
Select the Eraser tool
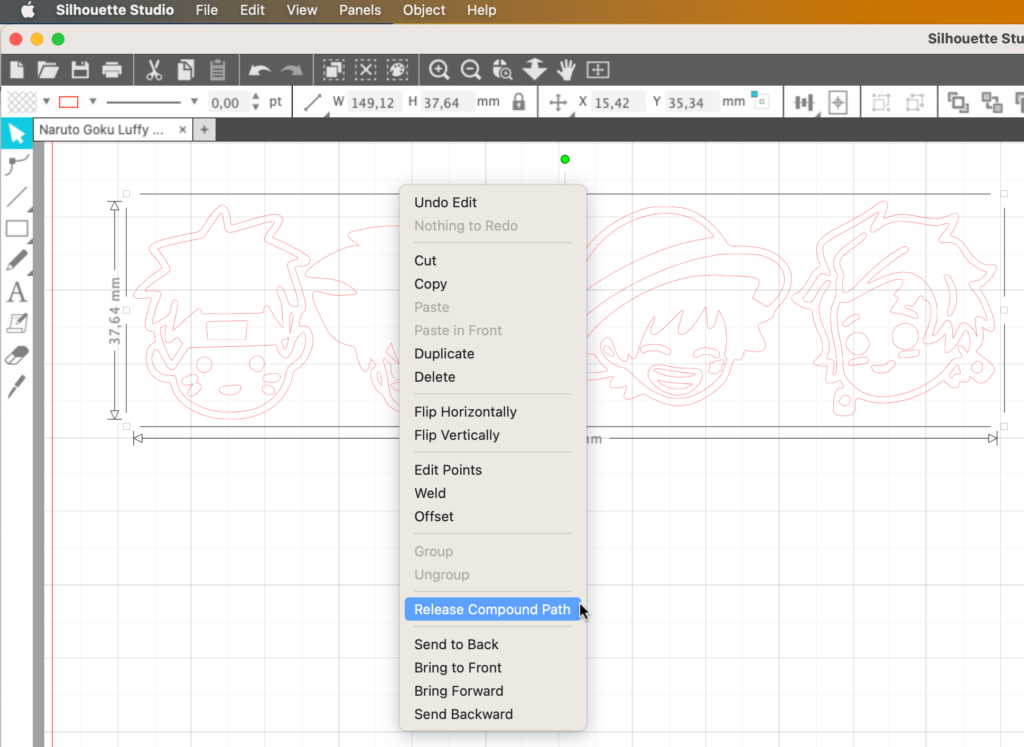pyautogui.click(x=16, y=356)
